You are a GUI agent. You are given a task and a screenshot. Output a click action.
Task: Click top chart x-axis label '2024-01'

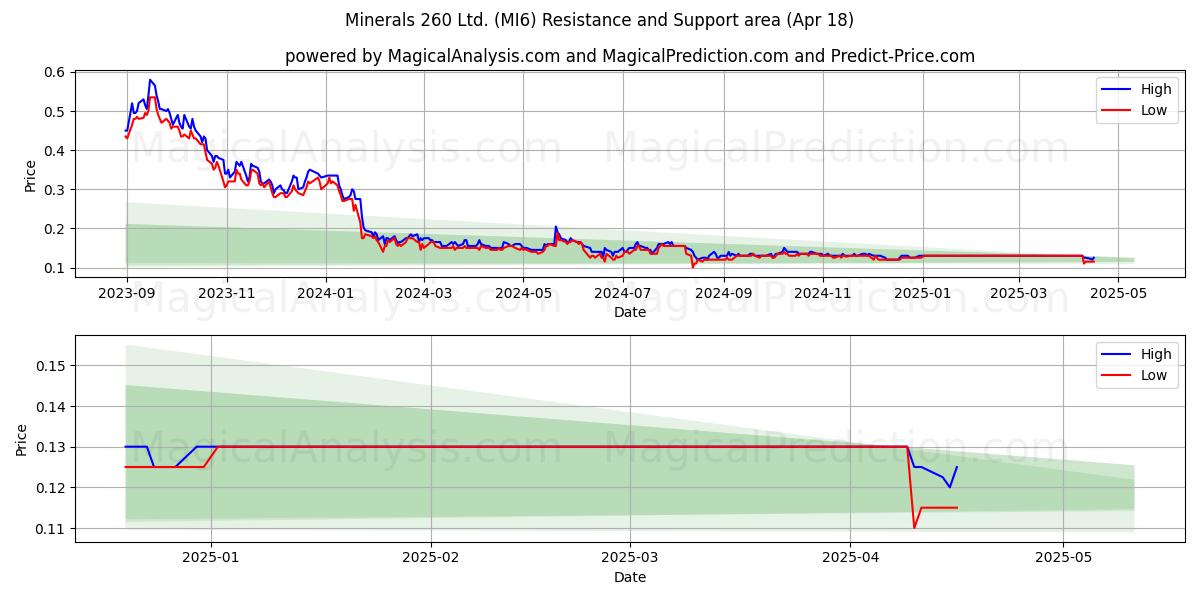tap(327, 294)
